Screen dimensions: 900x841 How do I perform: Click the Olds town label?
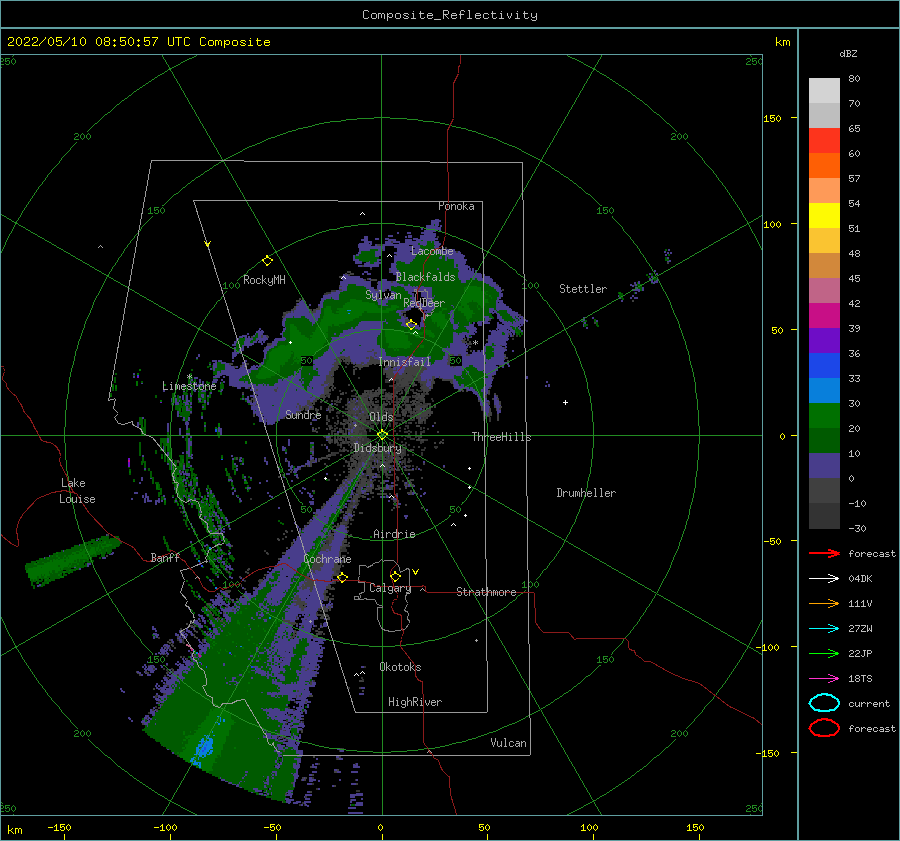pyautogui.click(x=381, y=417)
